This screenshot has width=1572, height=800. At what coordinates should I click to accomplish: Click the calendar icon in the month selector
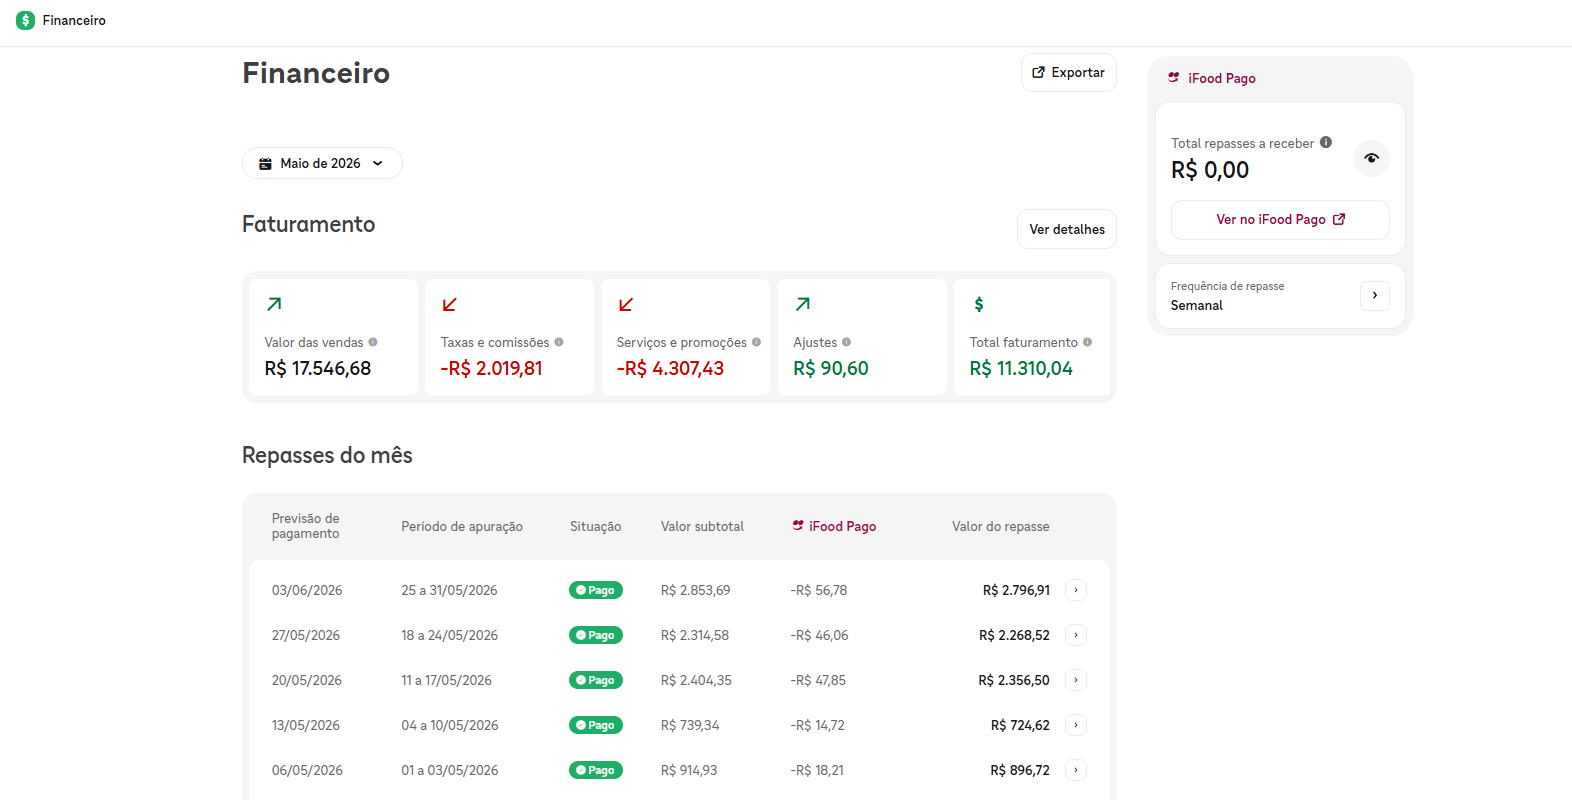[265, 163]
